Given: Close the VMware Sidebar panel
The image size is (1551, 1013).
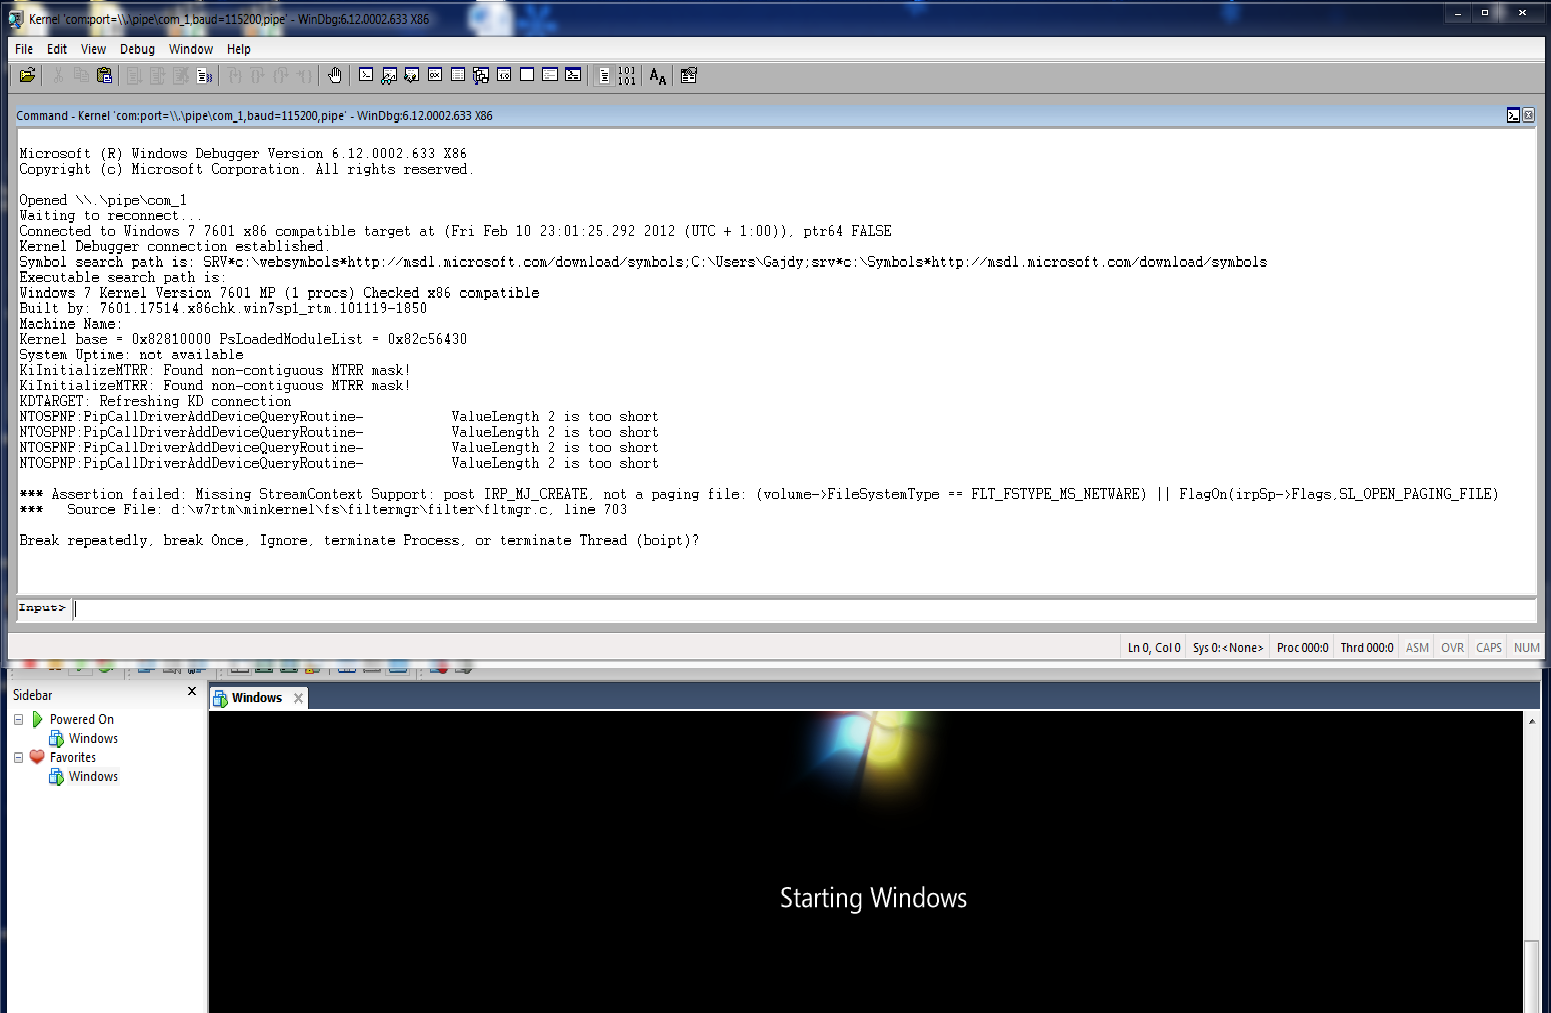Looking at the screenshot, I should click(192, 692).
